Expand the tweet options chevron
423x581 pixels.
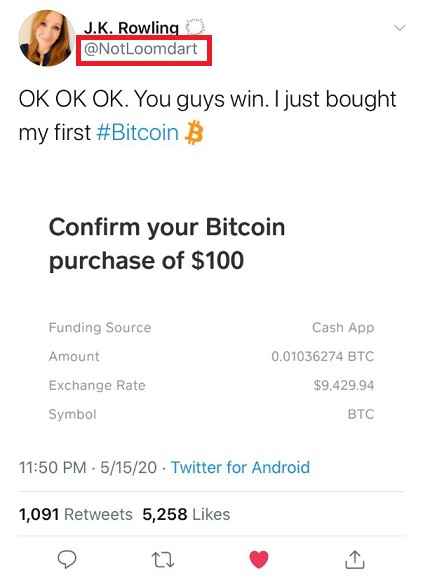tap(400, 28)
